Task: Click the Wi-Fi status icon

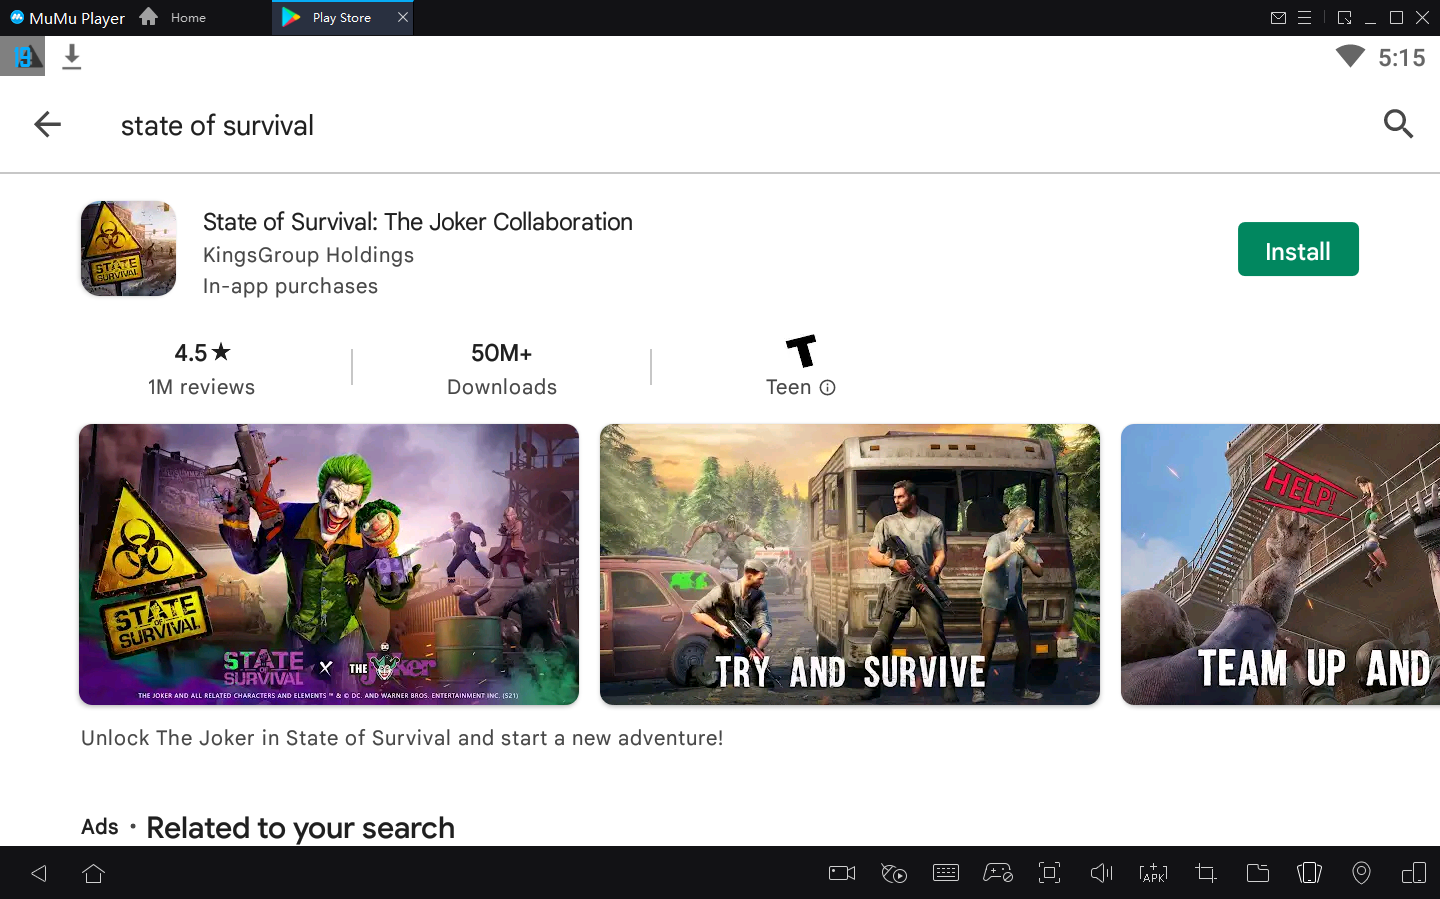Action: coord(1350,57)
